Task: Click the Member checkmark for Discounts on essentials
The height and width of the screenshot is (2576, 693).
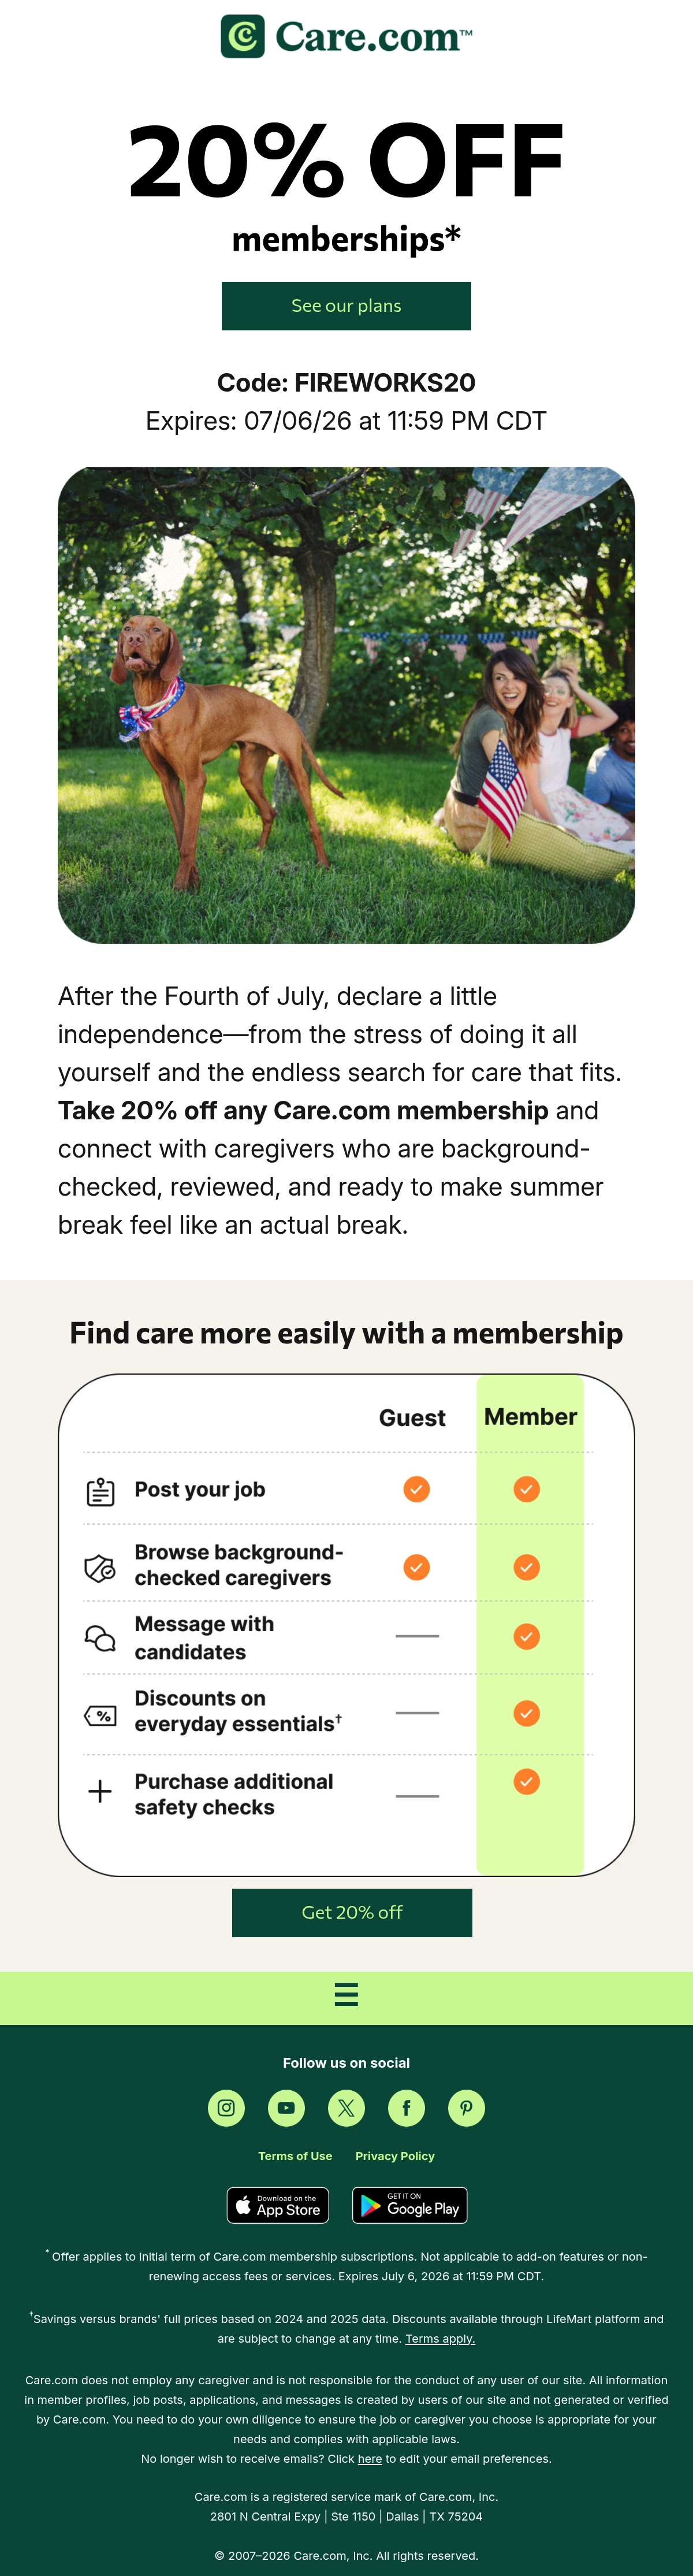Action: [527, 1713]
